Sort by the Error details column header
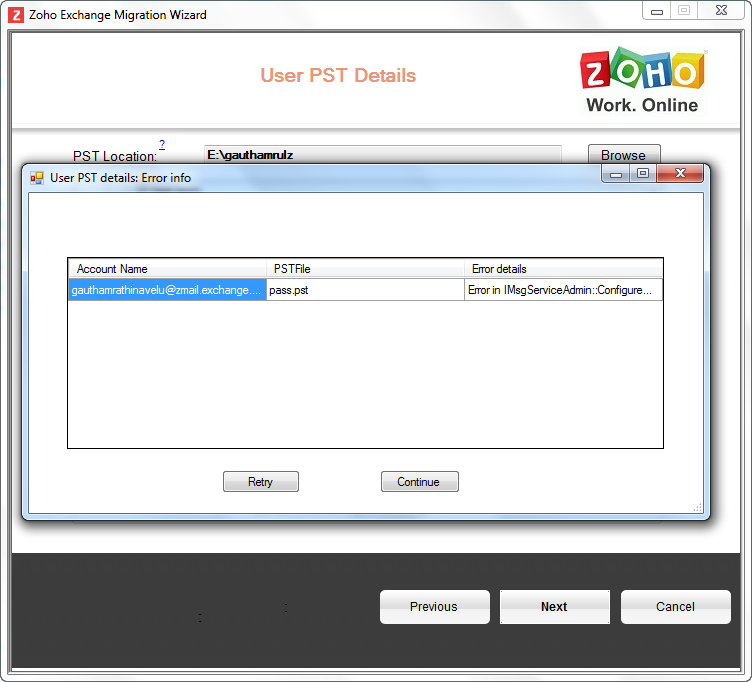752x682 pixels. (564, 269)
